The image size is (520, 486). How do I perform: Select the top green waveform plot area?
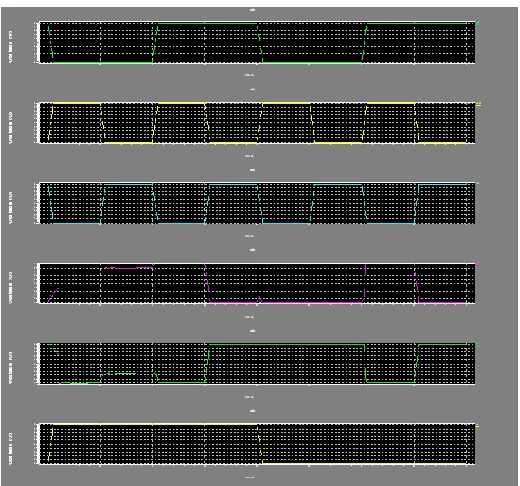point(257,42)
